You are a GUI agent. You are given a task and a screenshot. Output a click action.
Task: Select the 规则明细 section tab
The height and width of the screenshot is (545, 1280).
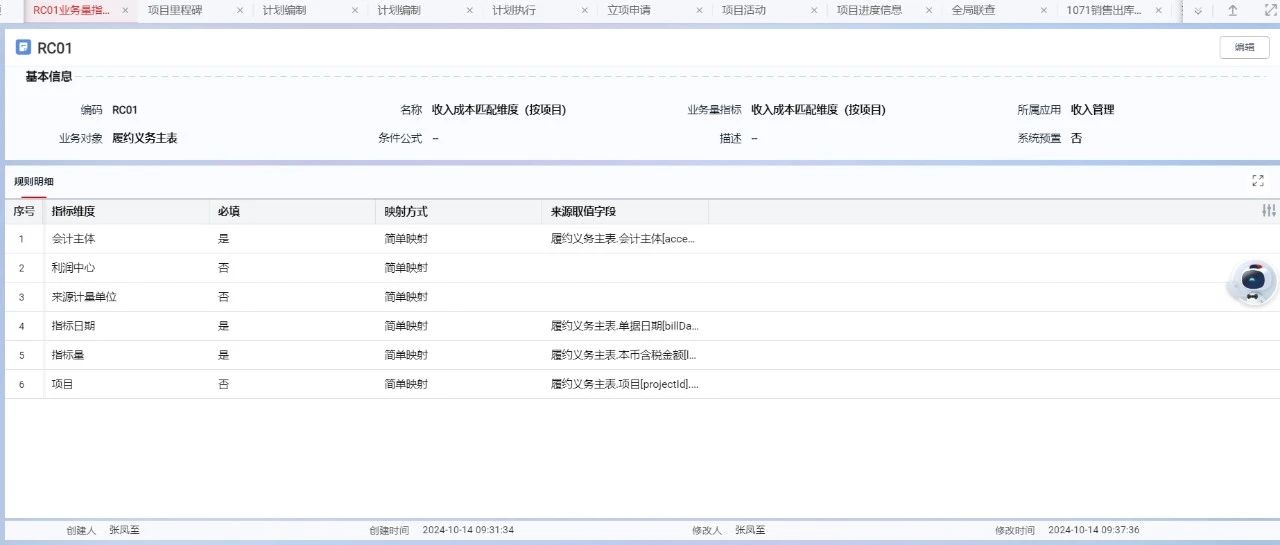tap(34, 182)
